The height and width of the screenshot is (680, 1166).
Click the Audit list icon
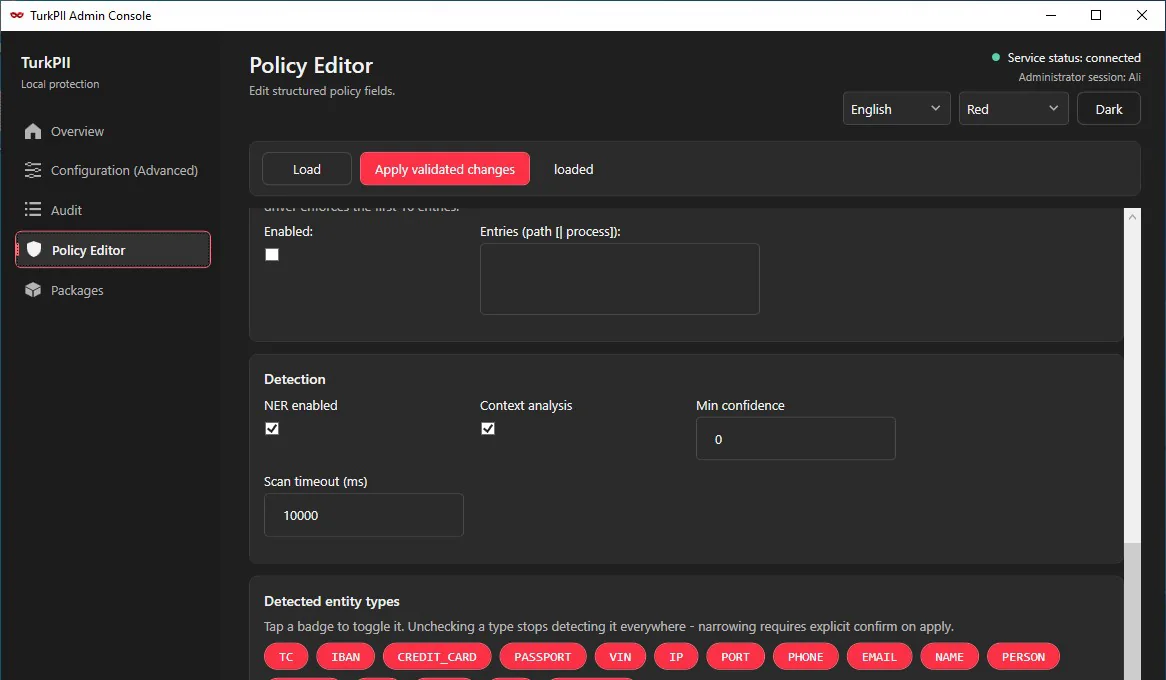click(33, 210)
